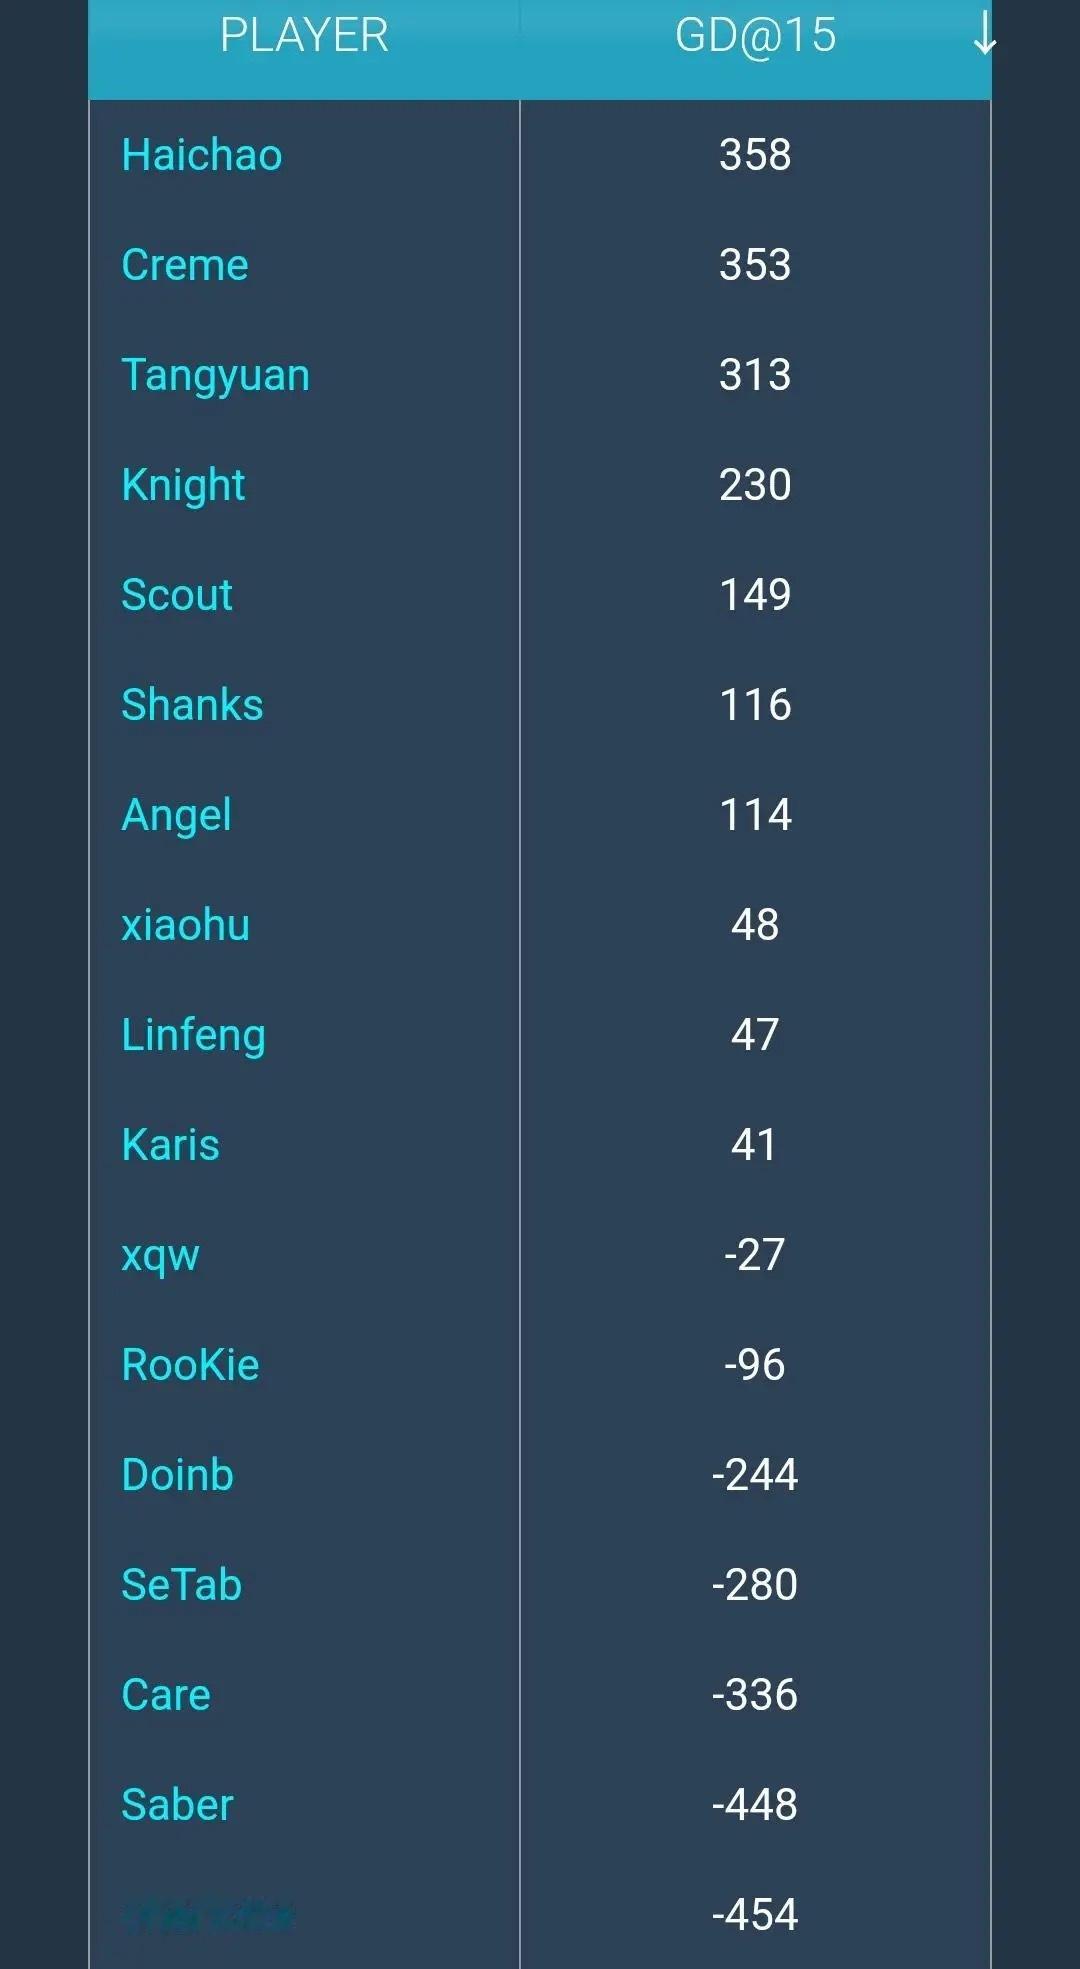Open Knight player page
Viewport: 1080px width, 1969px height.
183,486
